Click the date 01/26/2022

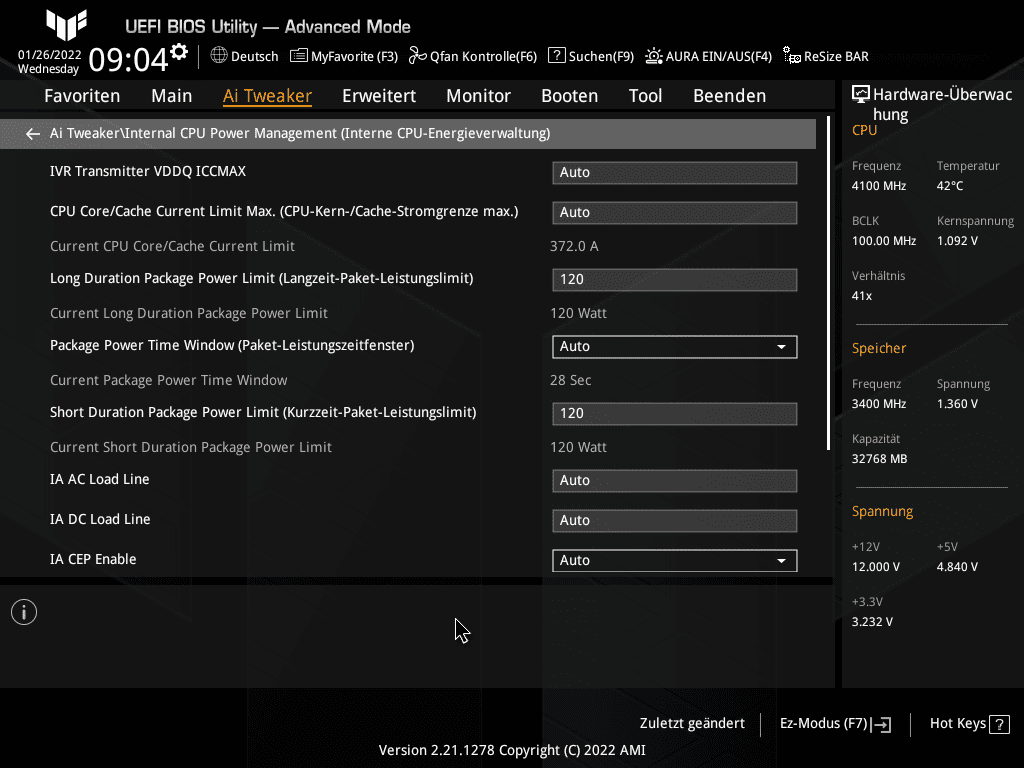click(50, 55)
